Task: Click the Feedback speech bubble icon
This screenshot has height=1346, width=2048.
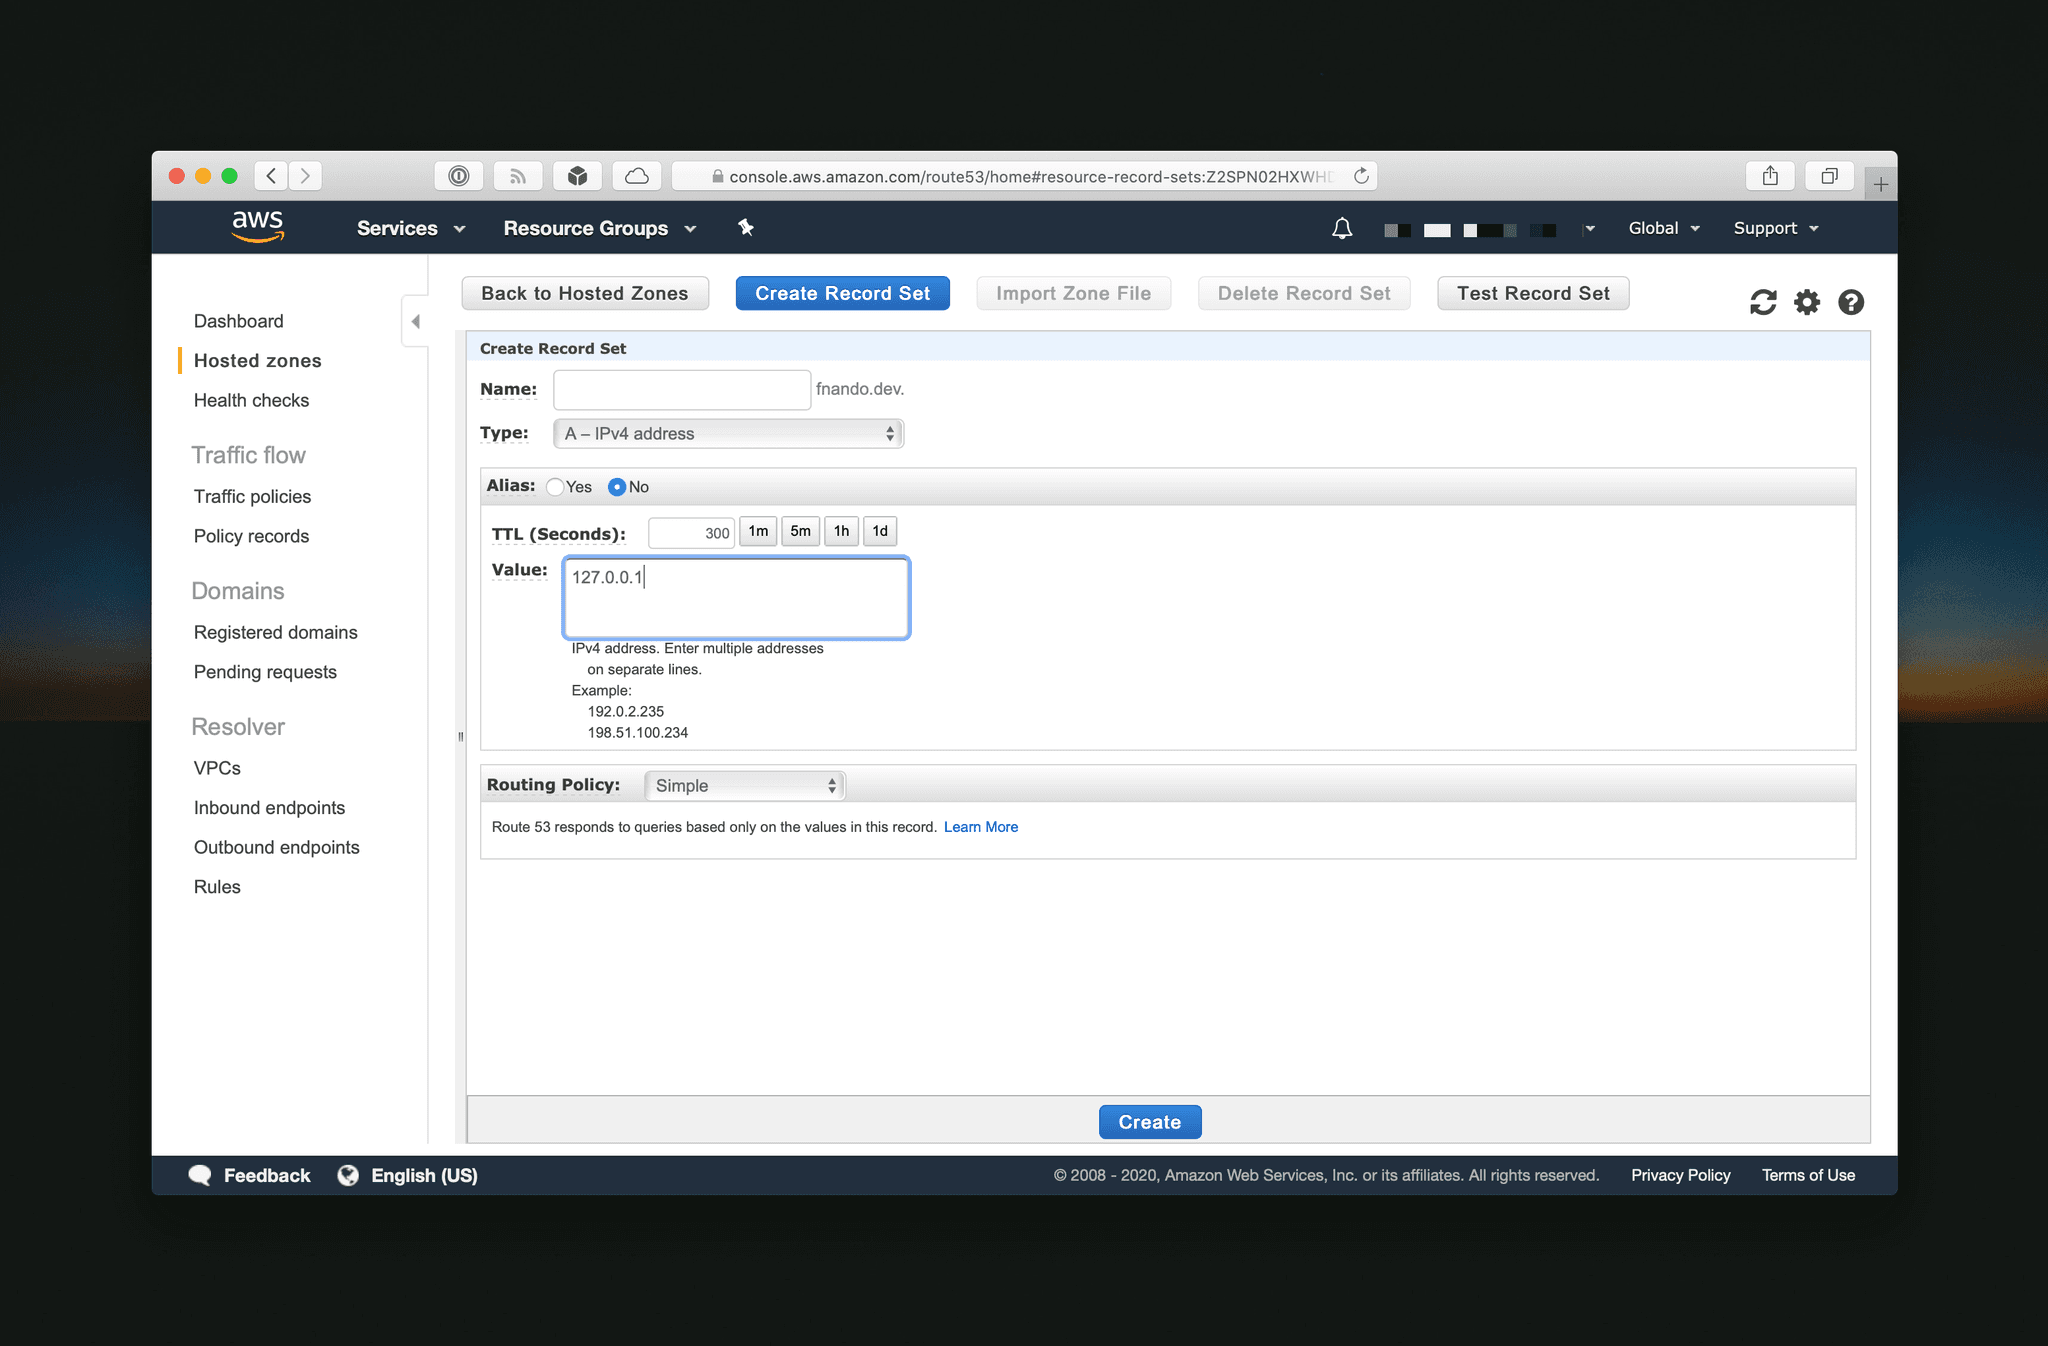Action: pyautogui.click(x=200, y=1175)
